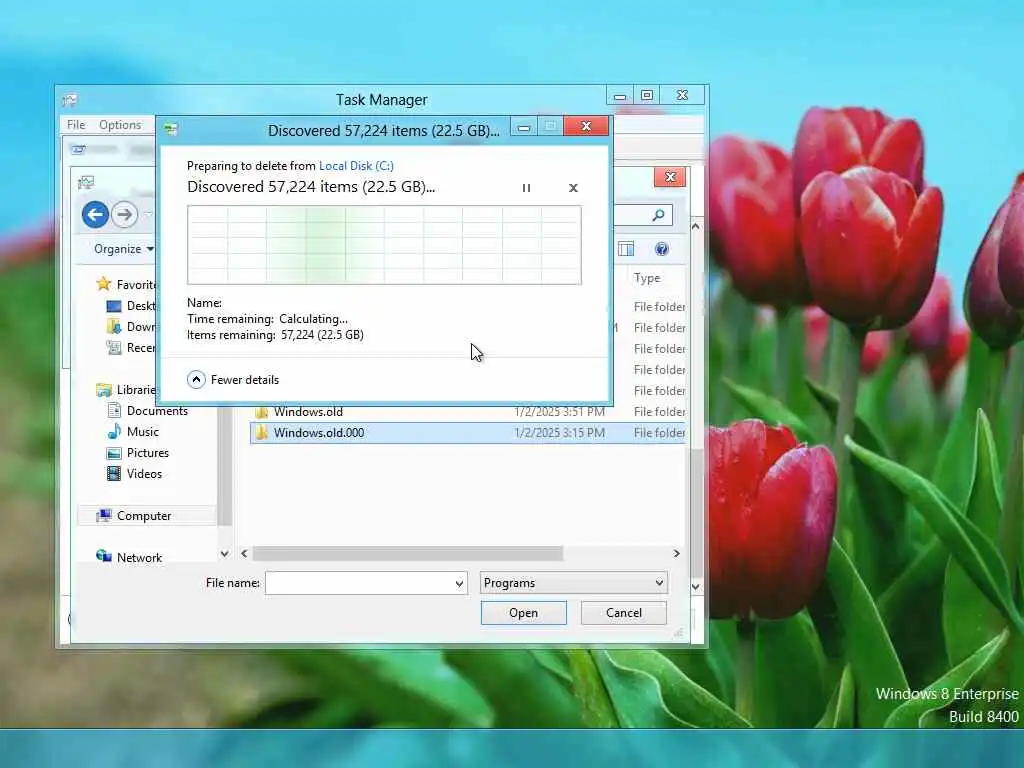Click the Back arrow in the Open dialog
The height and width of the screenshot is (768, 1024).
tap(95, 214)
